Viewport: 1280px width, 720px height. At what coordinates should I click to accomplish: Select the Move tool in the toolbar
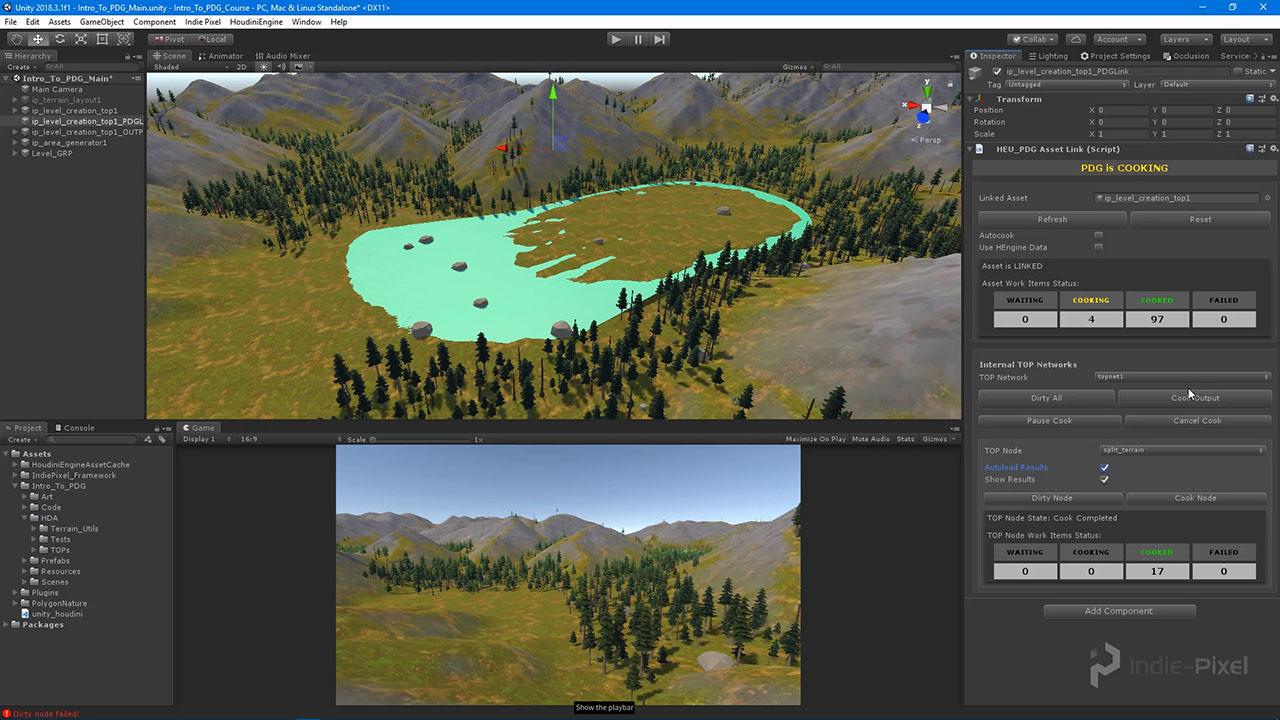(x=37, y=39)
